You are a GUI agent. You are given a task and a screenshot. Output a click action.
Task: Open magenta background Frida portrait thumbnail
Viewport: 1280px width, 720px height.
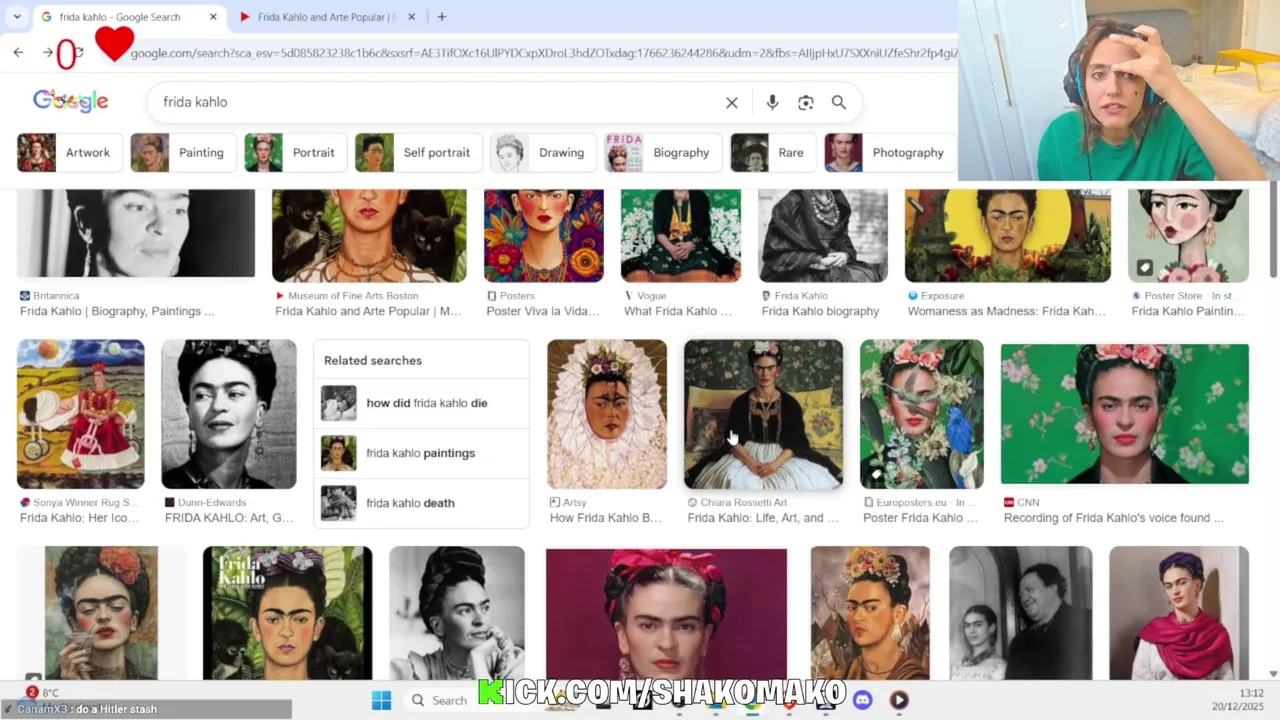coord(667,613)
